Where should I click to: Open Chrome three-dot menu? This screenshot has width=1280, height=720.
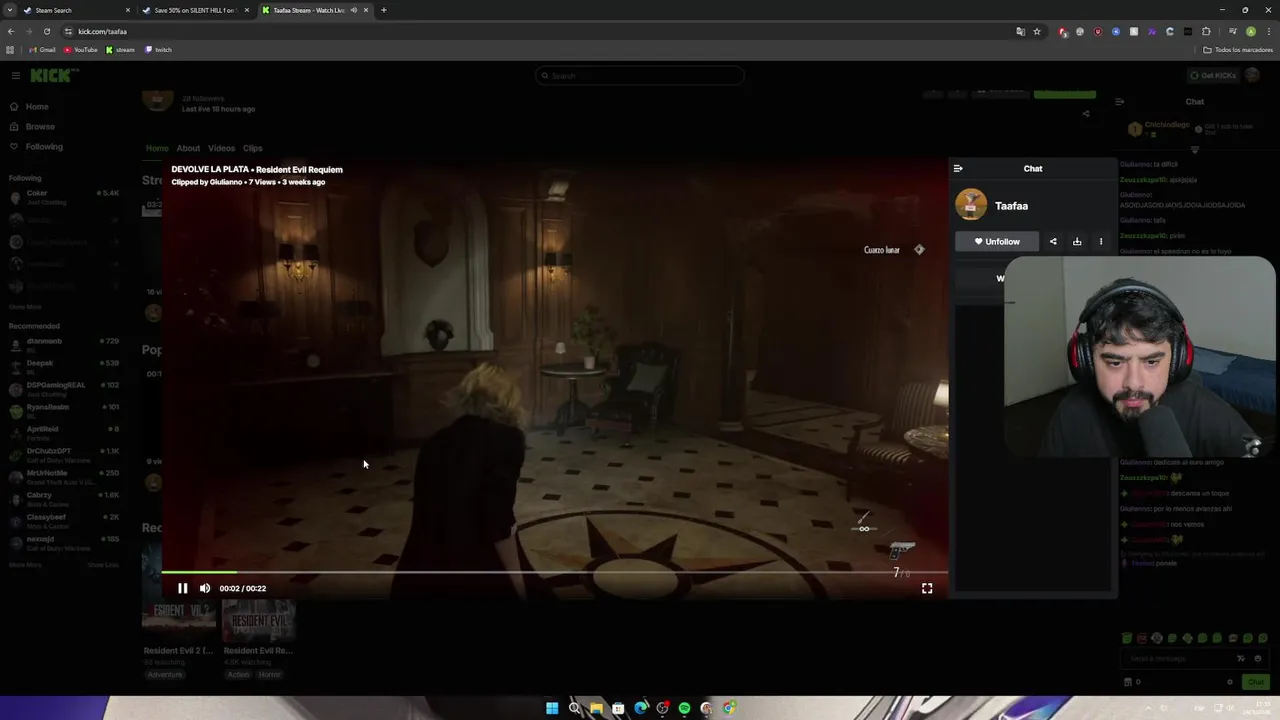click(x=1269, y=31)
